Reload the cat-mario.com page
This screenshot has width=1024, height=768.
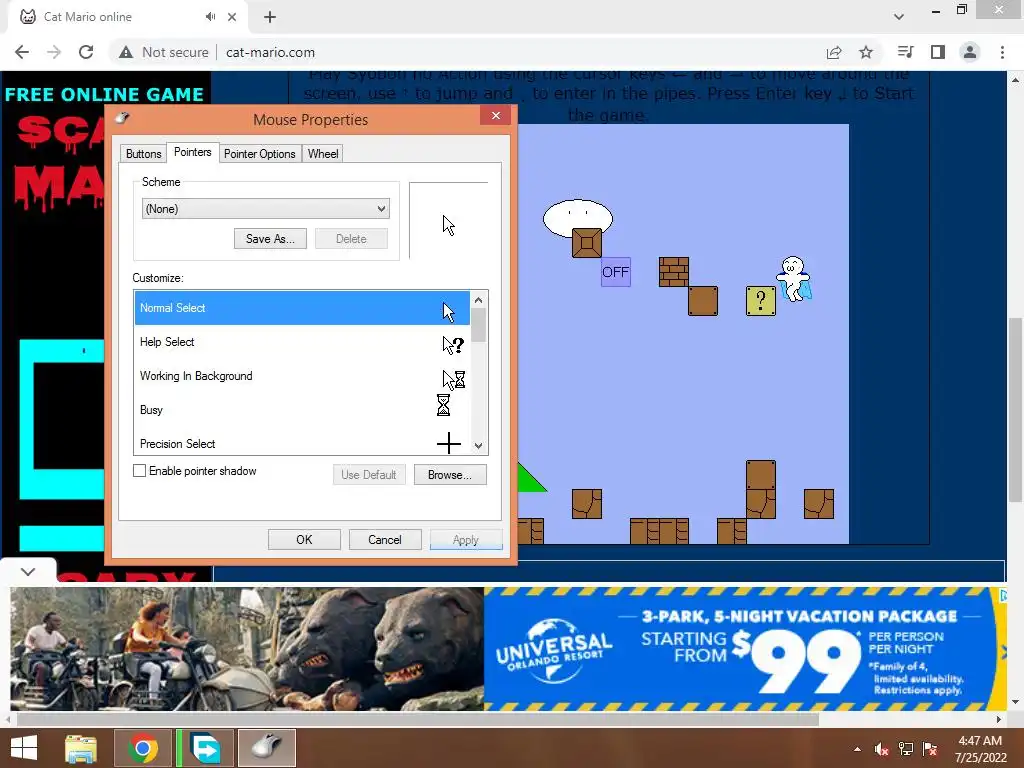(86, 52)
